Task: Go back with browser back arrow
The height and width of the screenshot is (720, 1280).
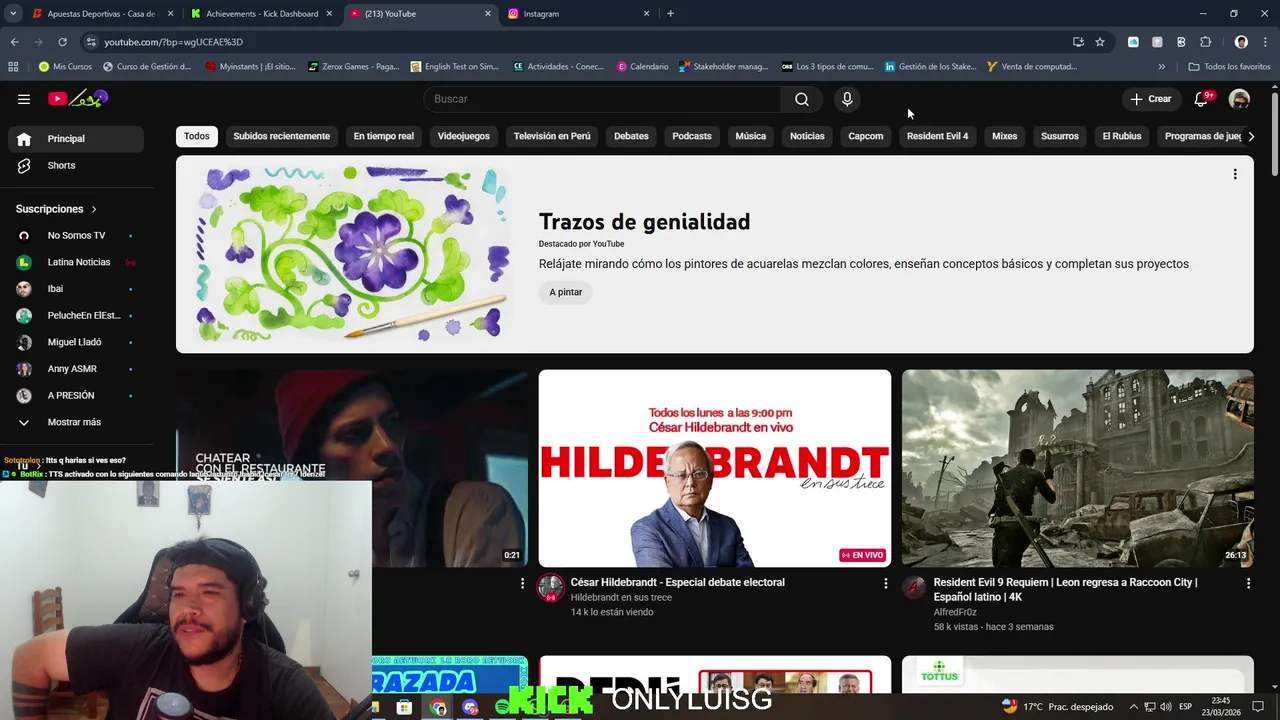Action: pyautogui.click(x=14, y=42)
